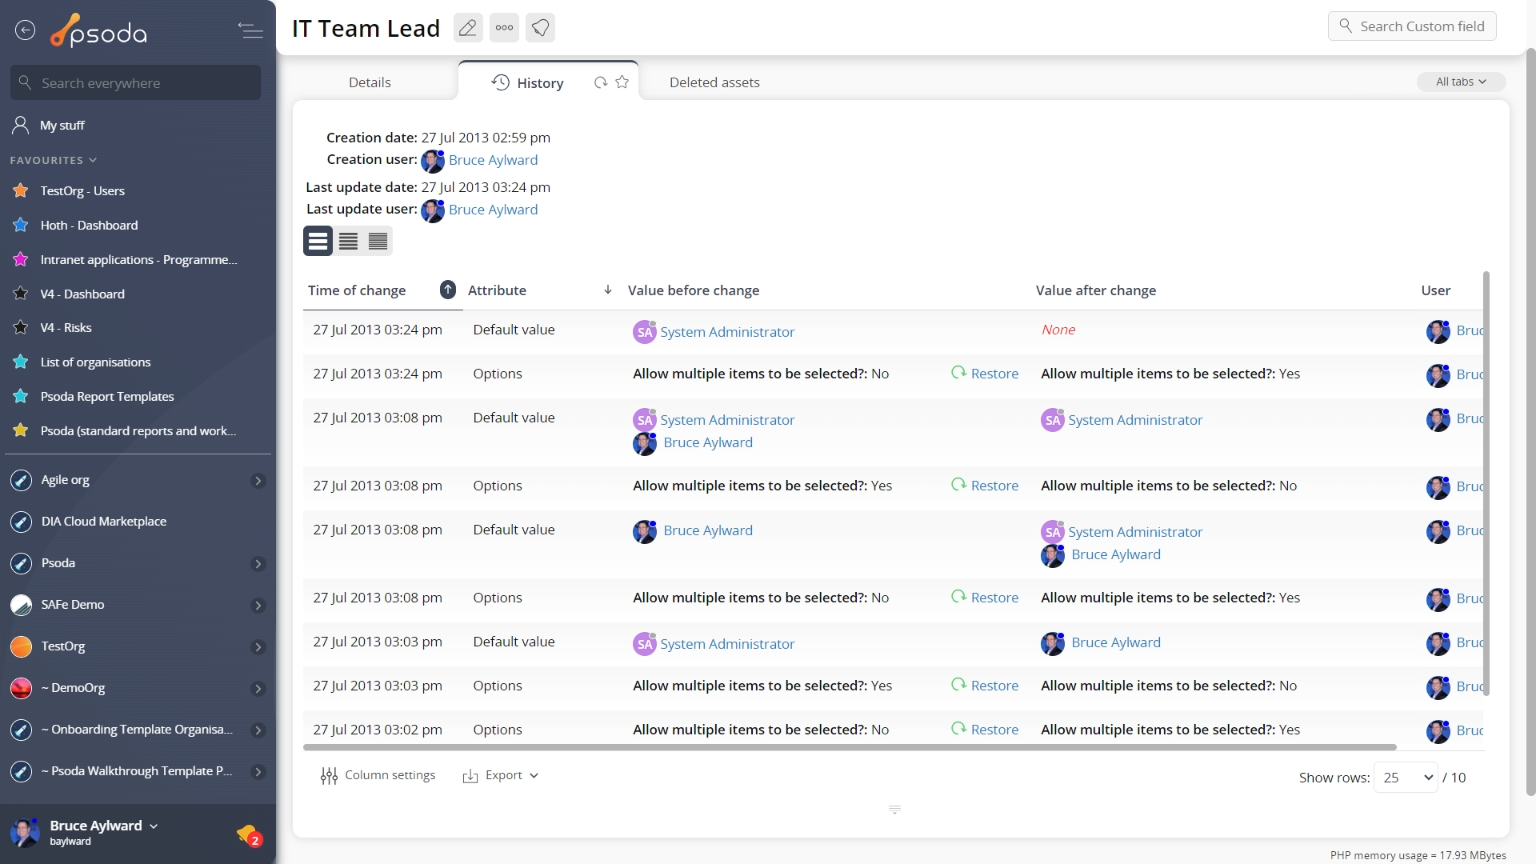Viewport: 1536px width, 864px height.
Task: Select the widest row spacing view
Action: (x=318, y=241)
